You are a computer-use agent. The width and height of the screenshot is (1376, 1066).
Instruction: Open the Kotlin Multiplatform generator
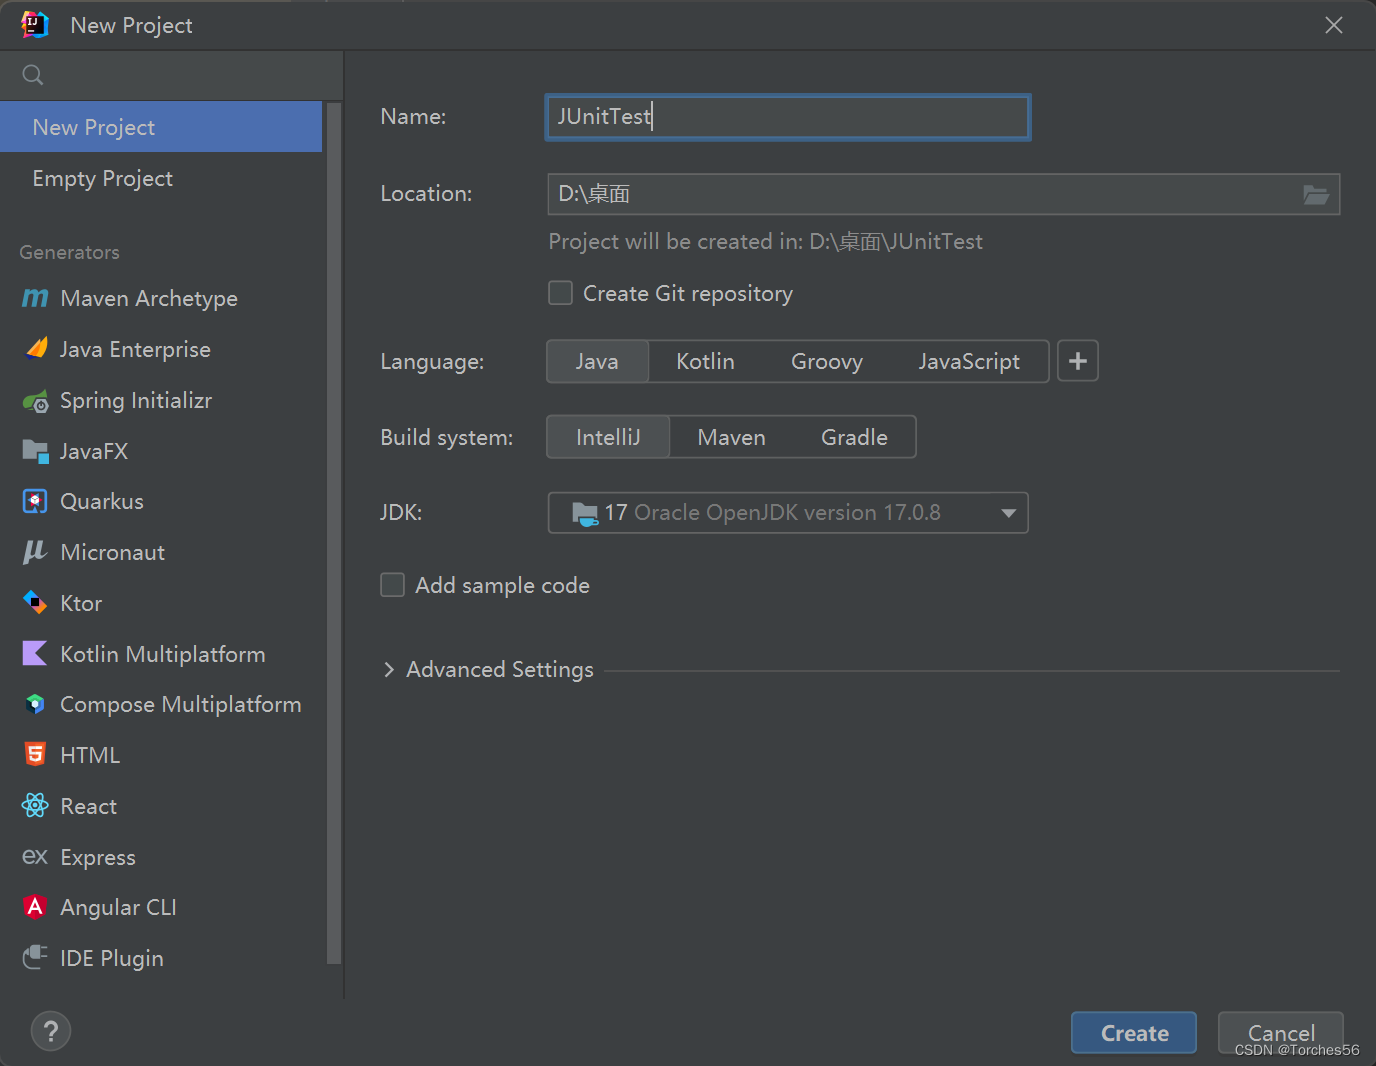[x=161, y=654]
